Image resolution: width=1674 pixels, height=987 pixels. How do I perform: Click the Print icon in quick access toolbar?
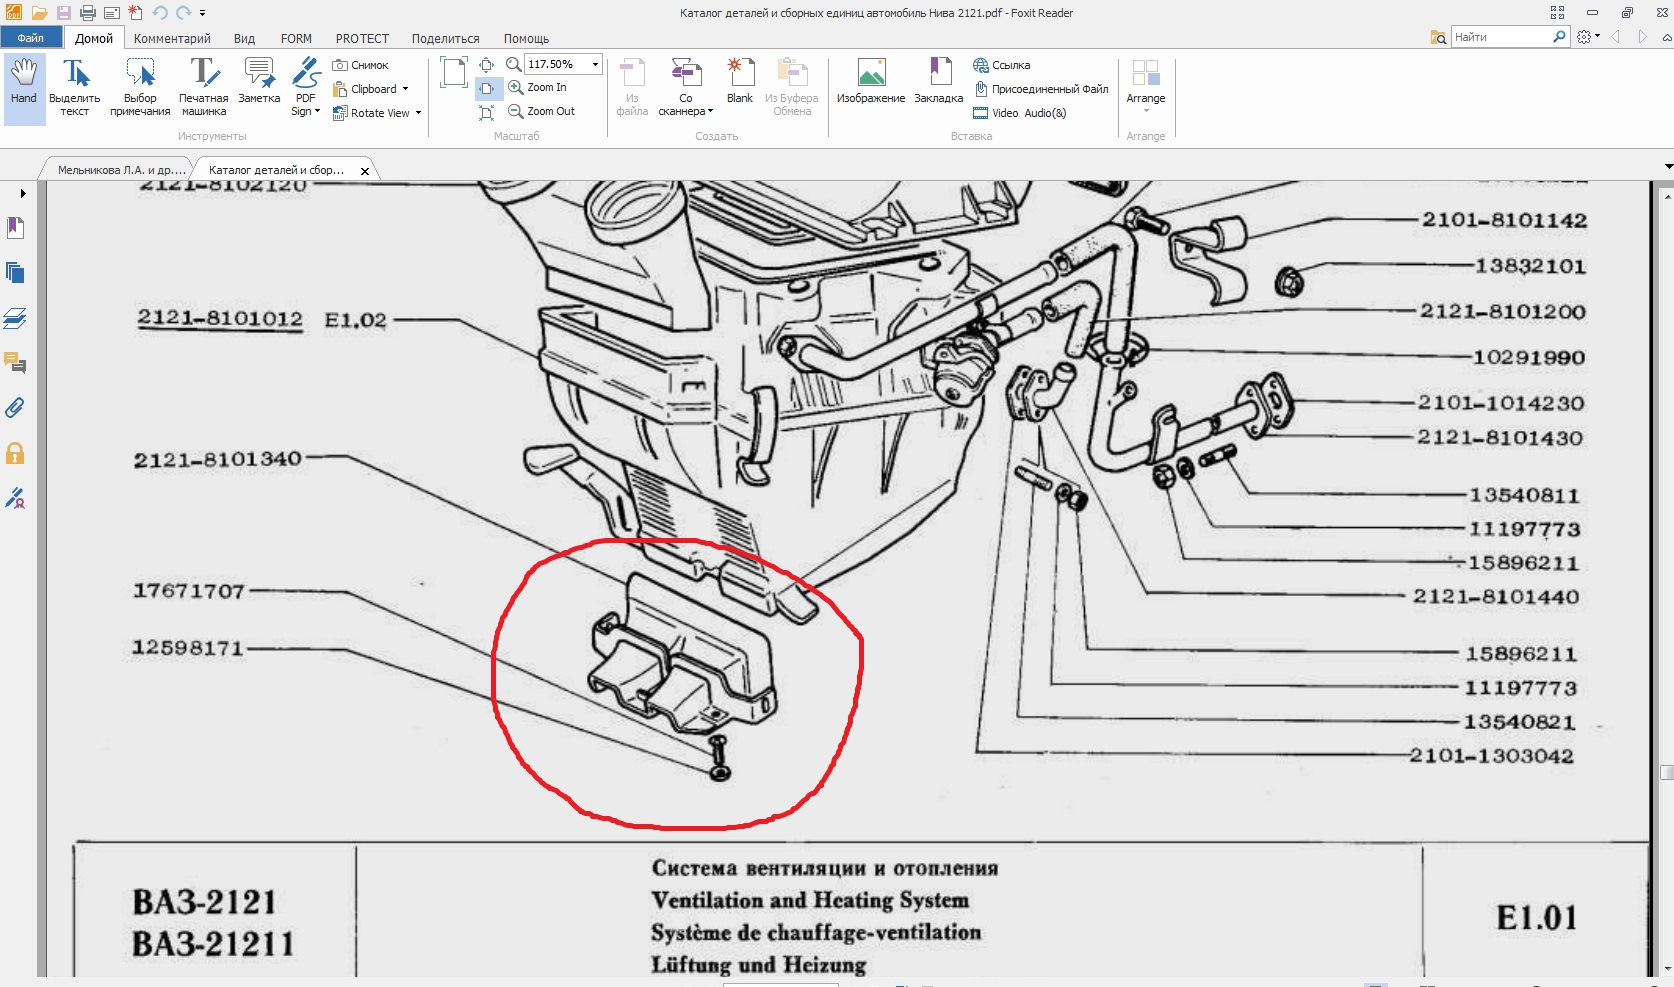tap(87, 13)
